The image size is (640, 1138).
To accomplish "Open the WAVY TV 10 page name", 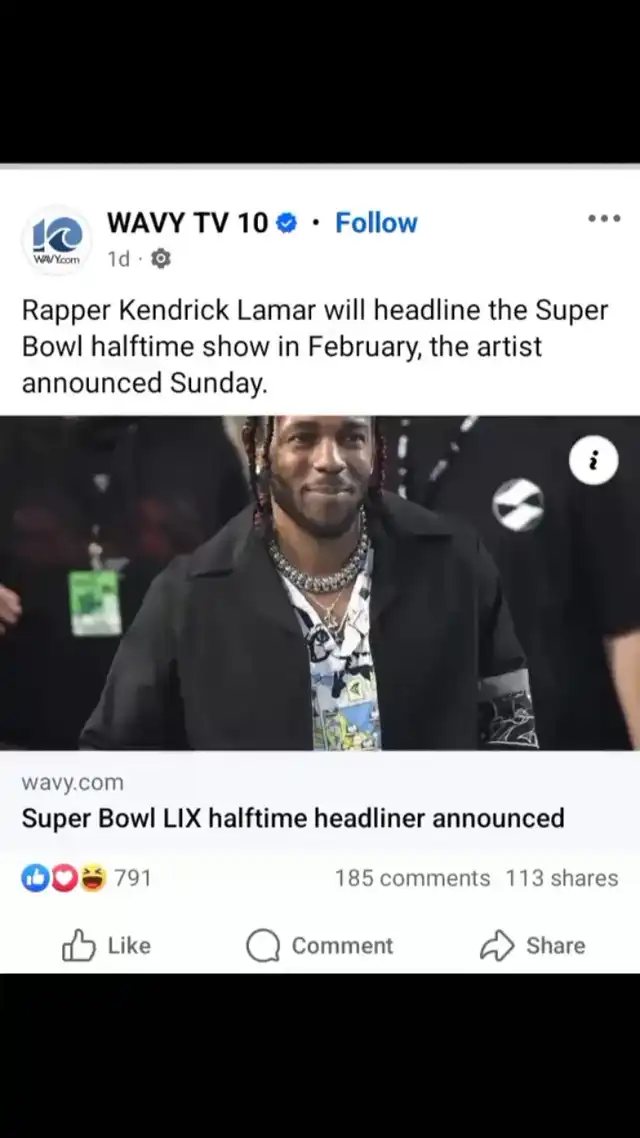I will pyautogui.click(x=188, y=223).
